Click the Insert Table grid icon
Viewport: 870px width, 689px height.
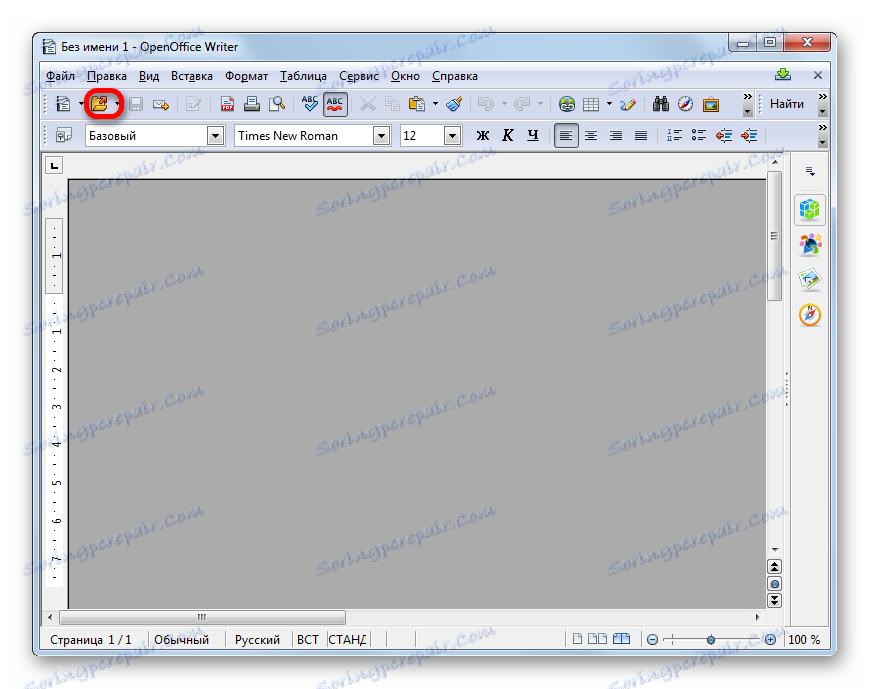[x=591, y=104]
